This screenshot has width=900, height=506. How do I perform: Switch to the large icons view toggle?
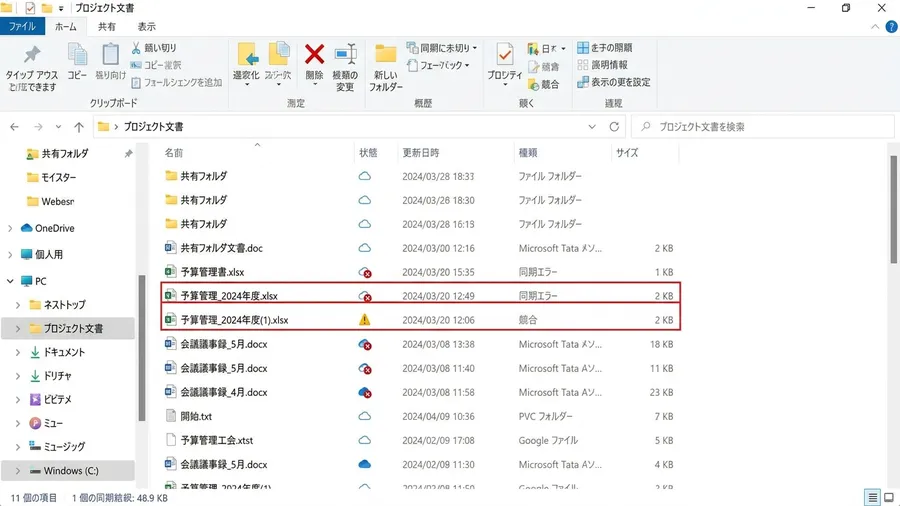click(889, 497)
